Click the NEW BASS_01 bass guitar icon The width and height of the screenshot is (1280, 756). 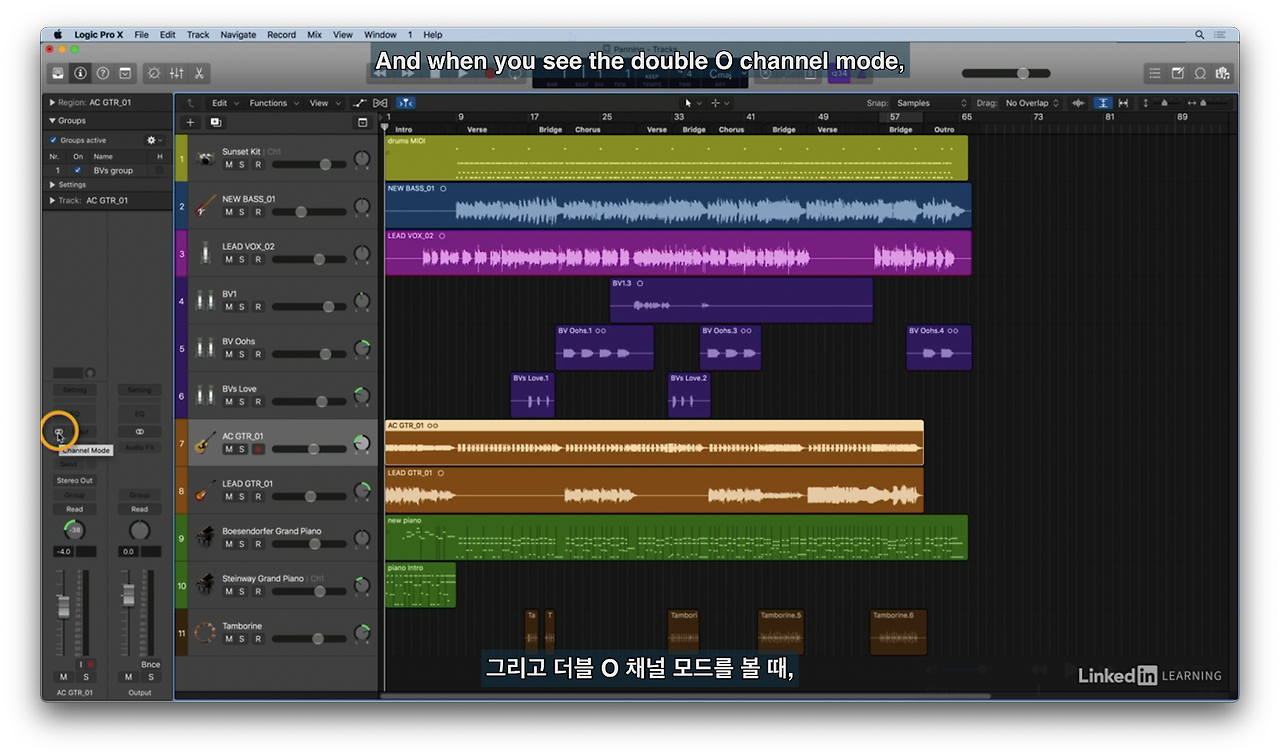click(x=205, y=206)
